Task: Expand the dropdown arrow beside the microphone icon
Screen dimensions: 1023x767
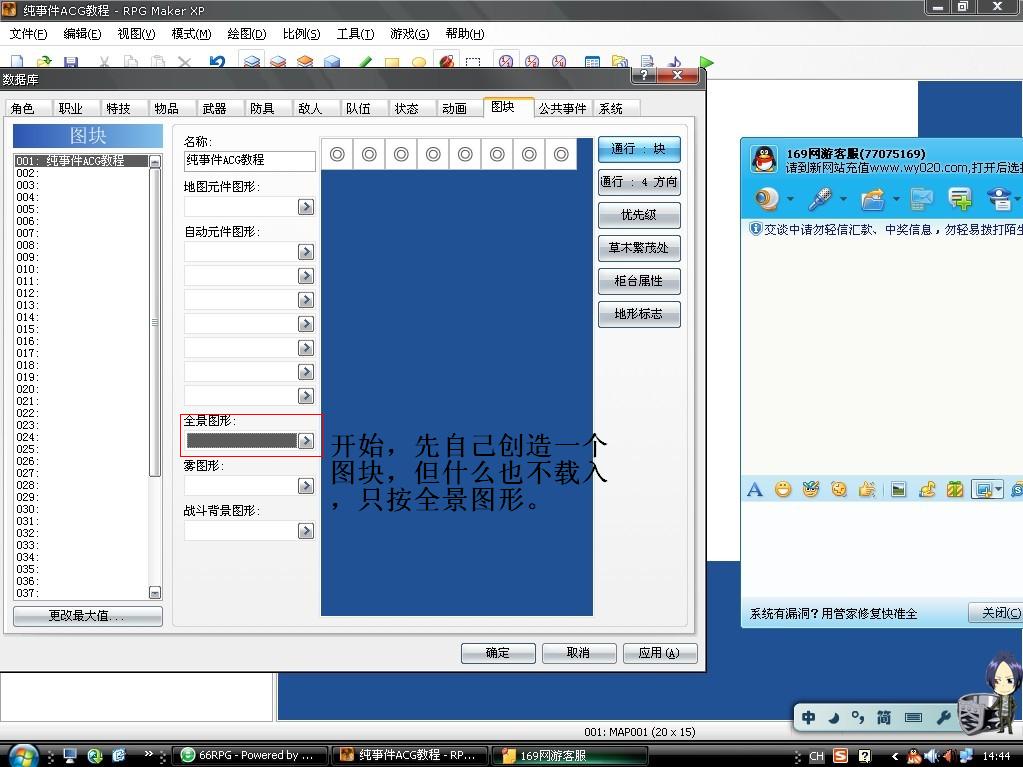Action: [844, 198]
